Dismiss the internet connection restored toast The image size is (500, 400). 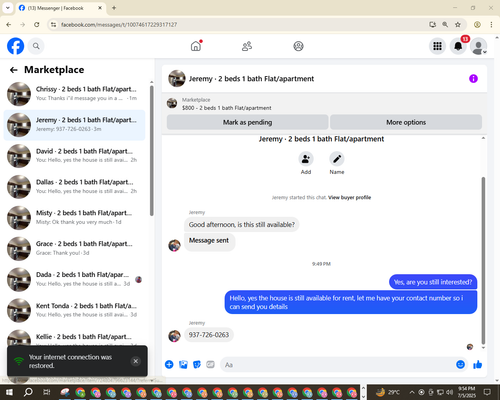click(x=136, y=361)
